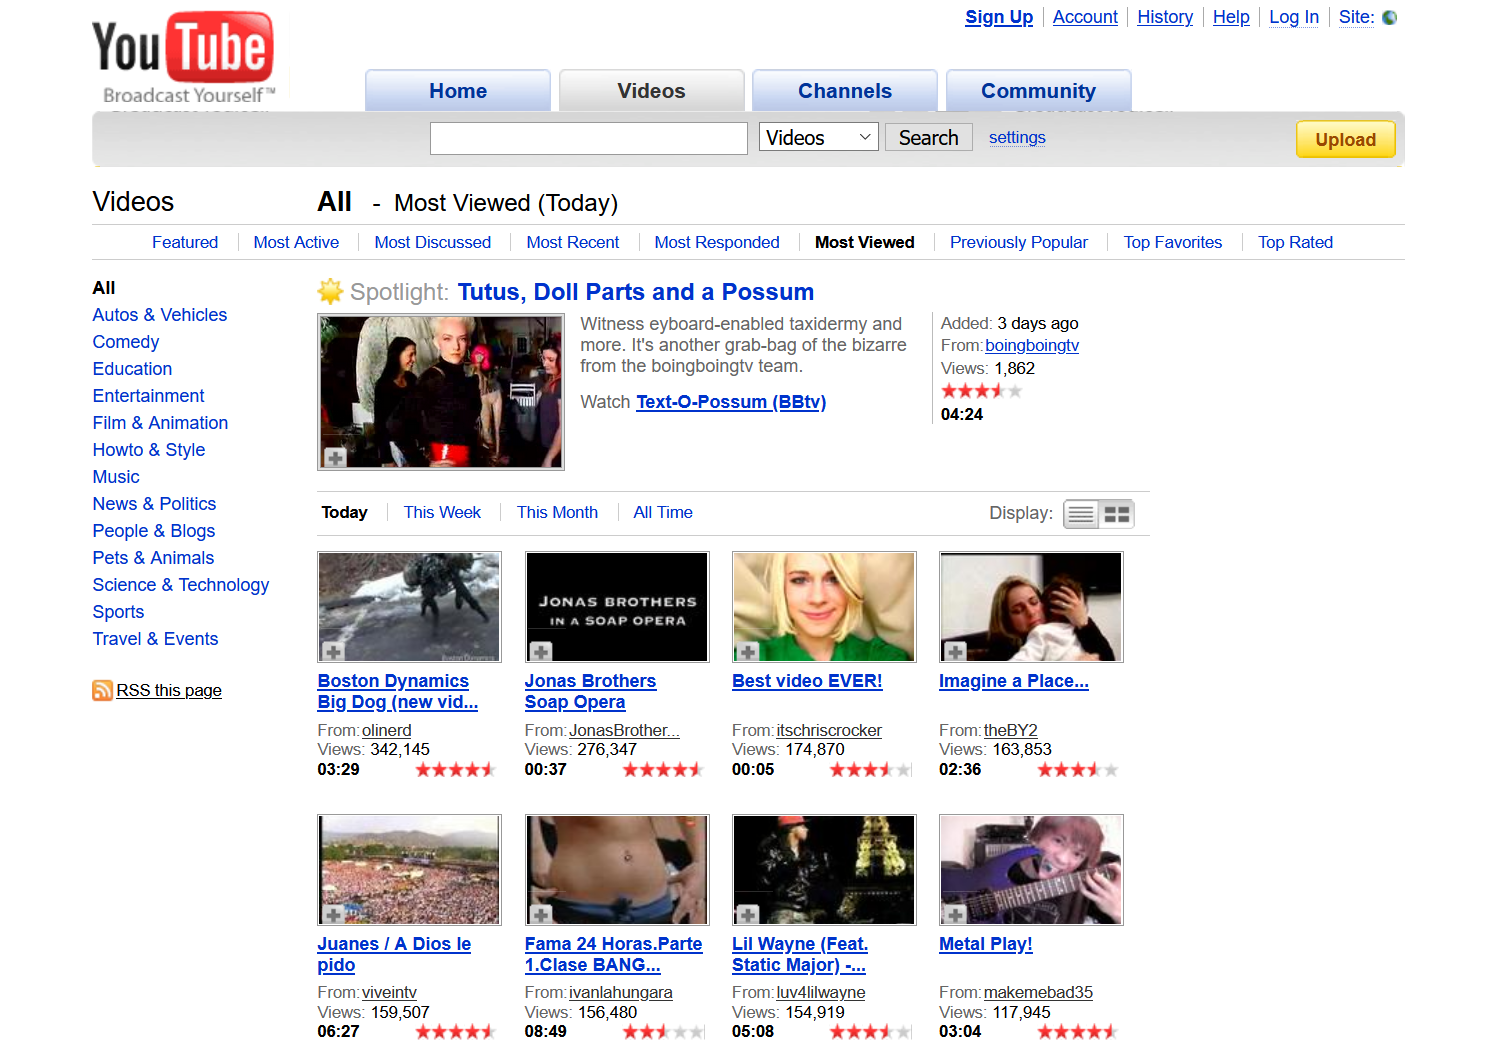
Task: Open Pets & Animals category
Action: tap(153, 558)
